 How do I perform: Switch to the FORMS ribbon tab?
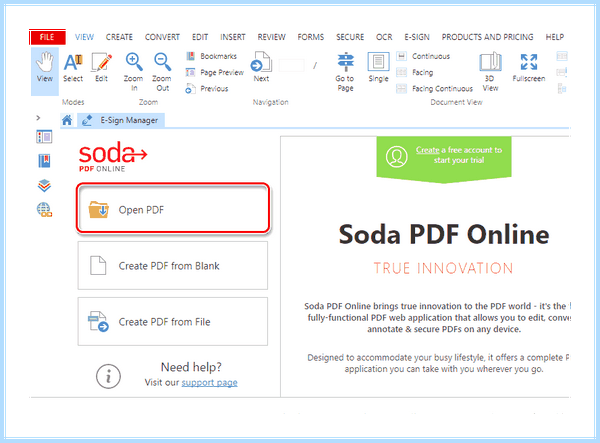tap(311, 37)
